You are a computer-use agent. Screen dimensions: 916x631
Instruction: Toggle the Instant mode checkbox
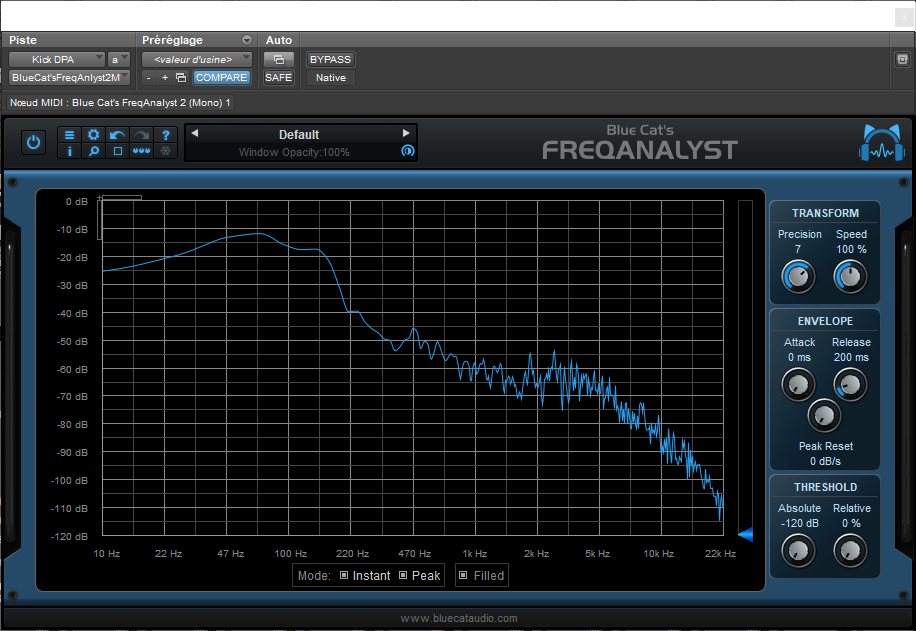pos(344,575)
